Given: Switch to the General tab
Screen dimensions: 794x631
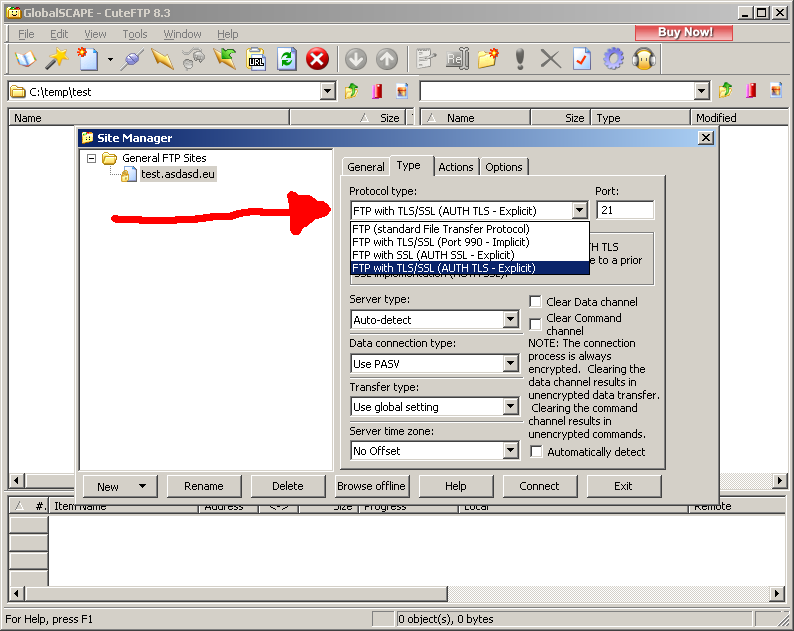Looking at the screenshot, I should pos(366,167).
